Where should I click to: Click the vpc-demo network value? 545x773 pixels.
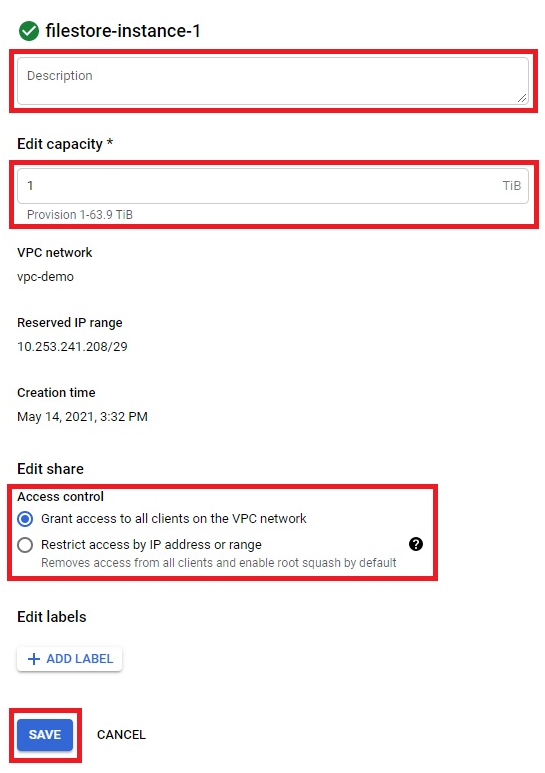pyautogui.click(x=45, y=277)
